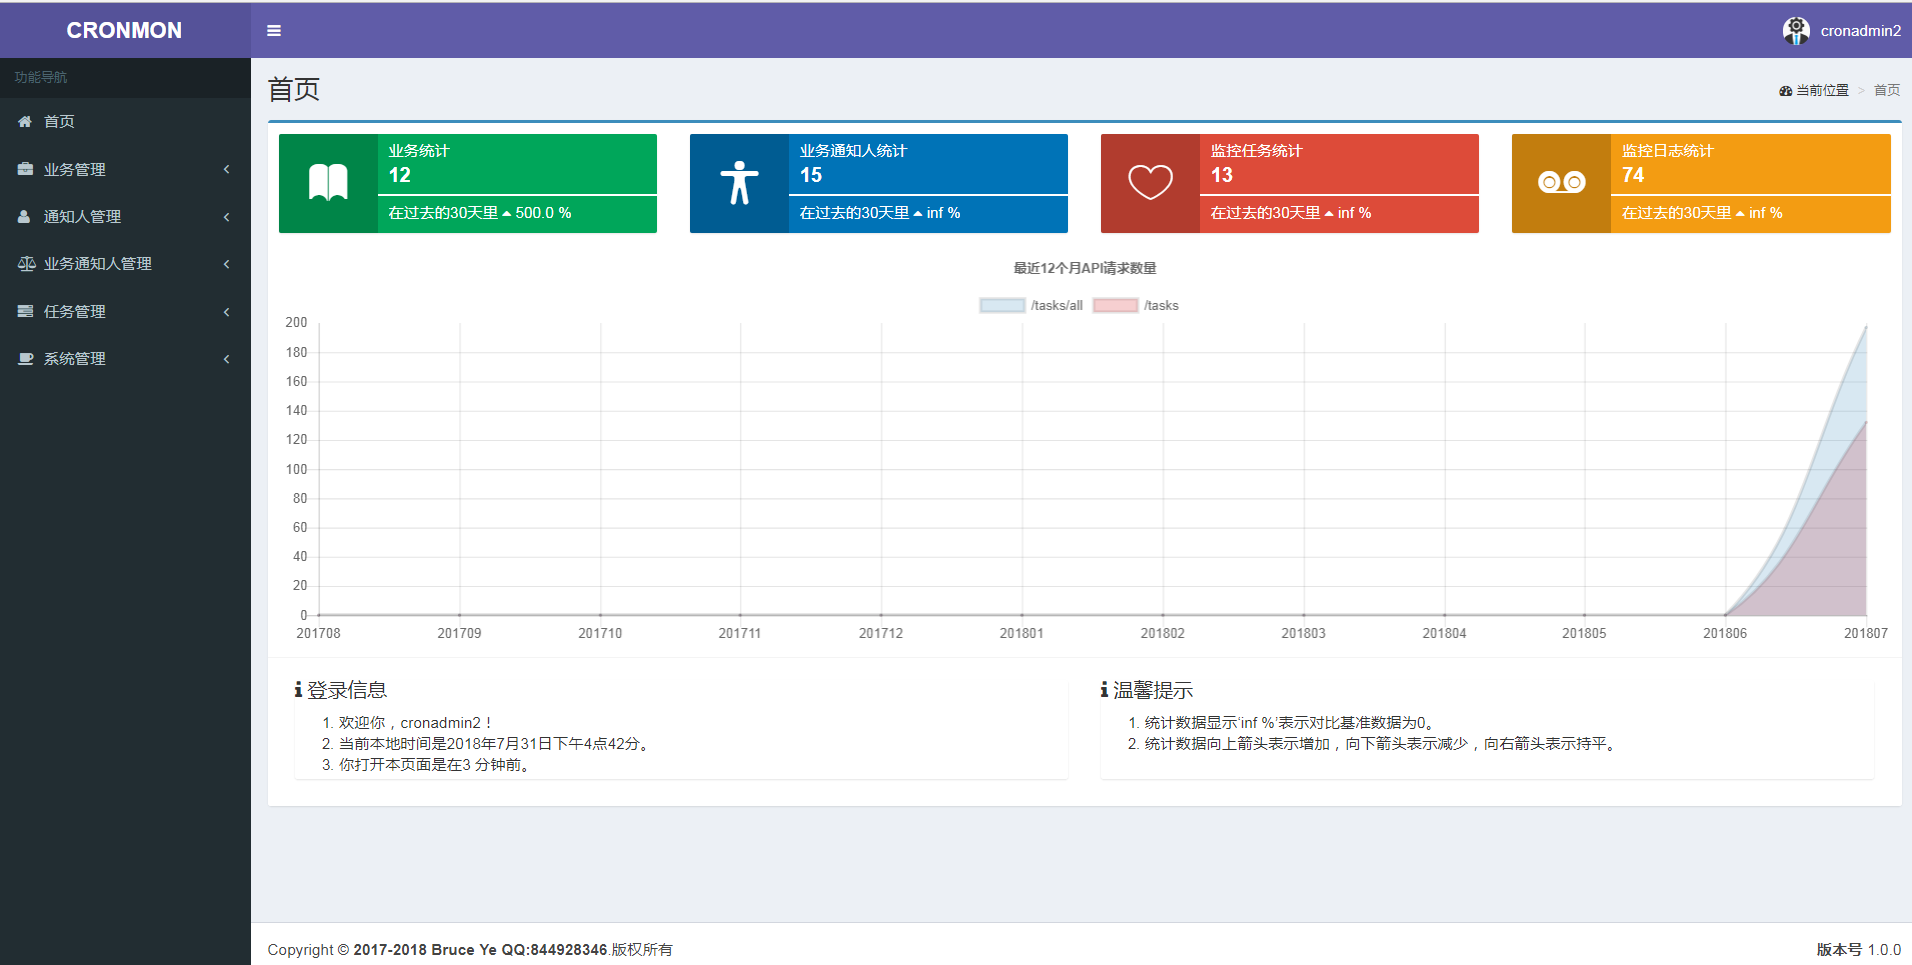Click the 首页 breadcrumb link
Screen dimensions: 1912x965
[x=1886, y=90]
